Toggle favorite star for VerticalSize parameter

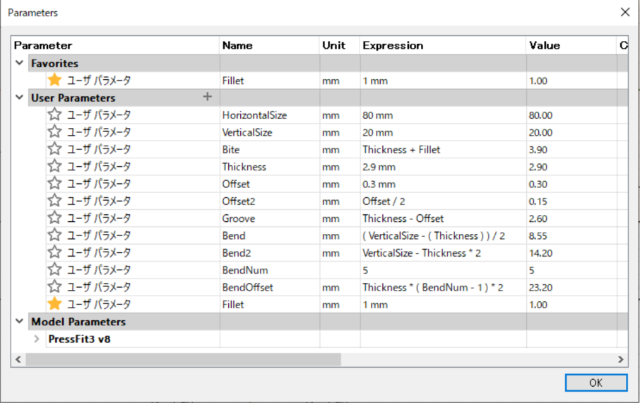point(54,132)
